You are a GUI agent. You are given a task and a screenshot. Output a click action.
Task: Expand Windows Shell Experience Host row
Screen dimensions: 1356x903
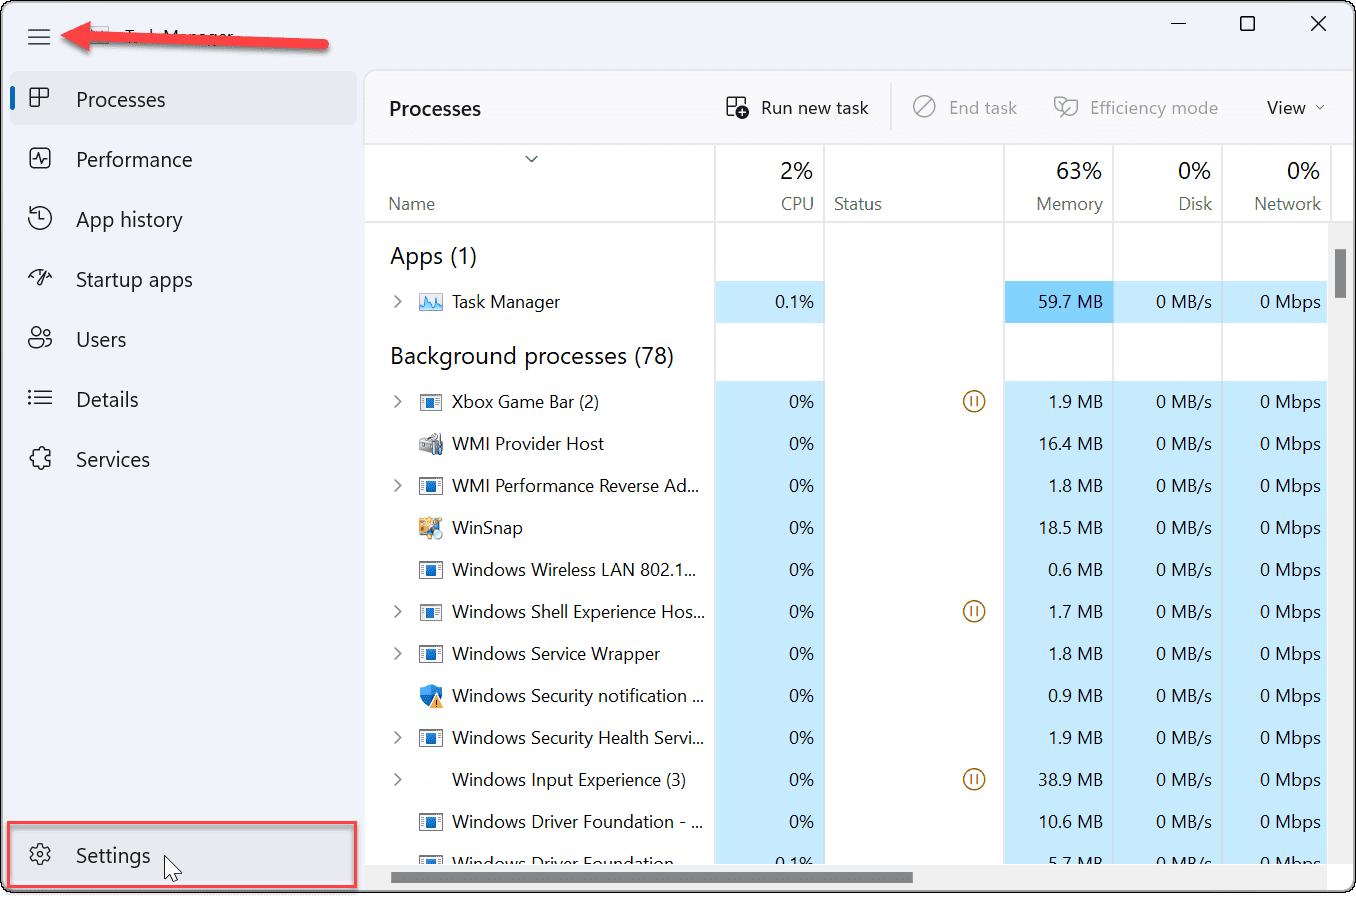(x=398, y=612)
